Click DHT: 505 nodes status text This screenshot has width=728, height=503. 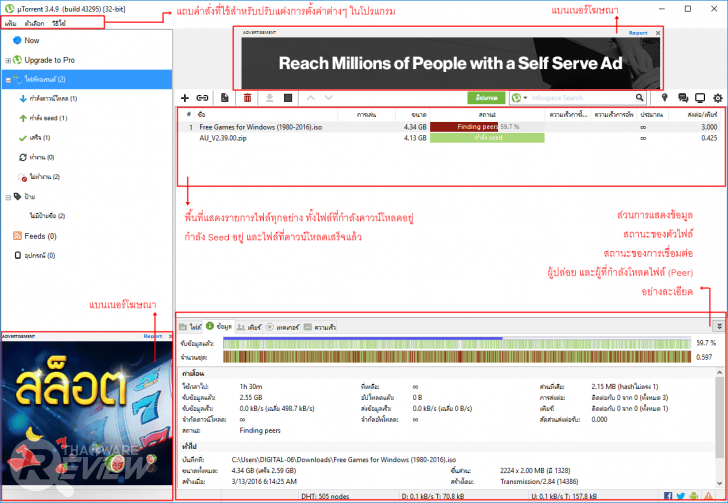click(325, 496)
